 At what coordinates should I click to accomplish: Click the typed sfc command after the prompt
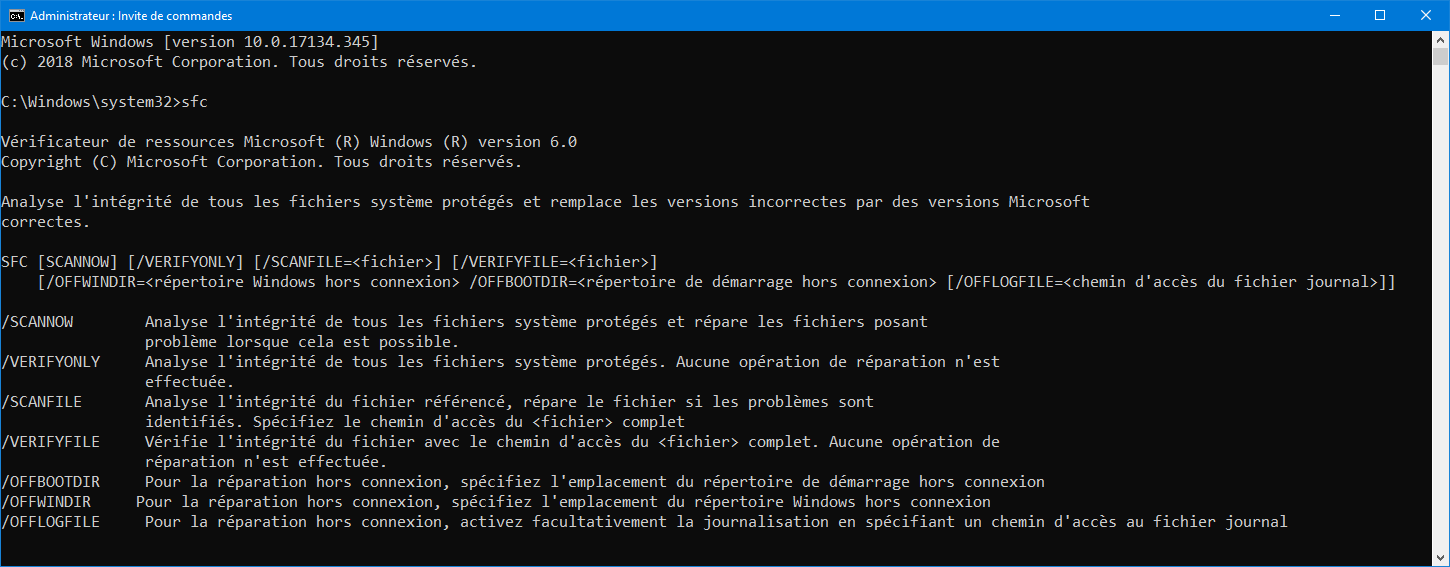click(x=194, y=102)
